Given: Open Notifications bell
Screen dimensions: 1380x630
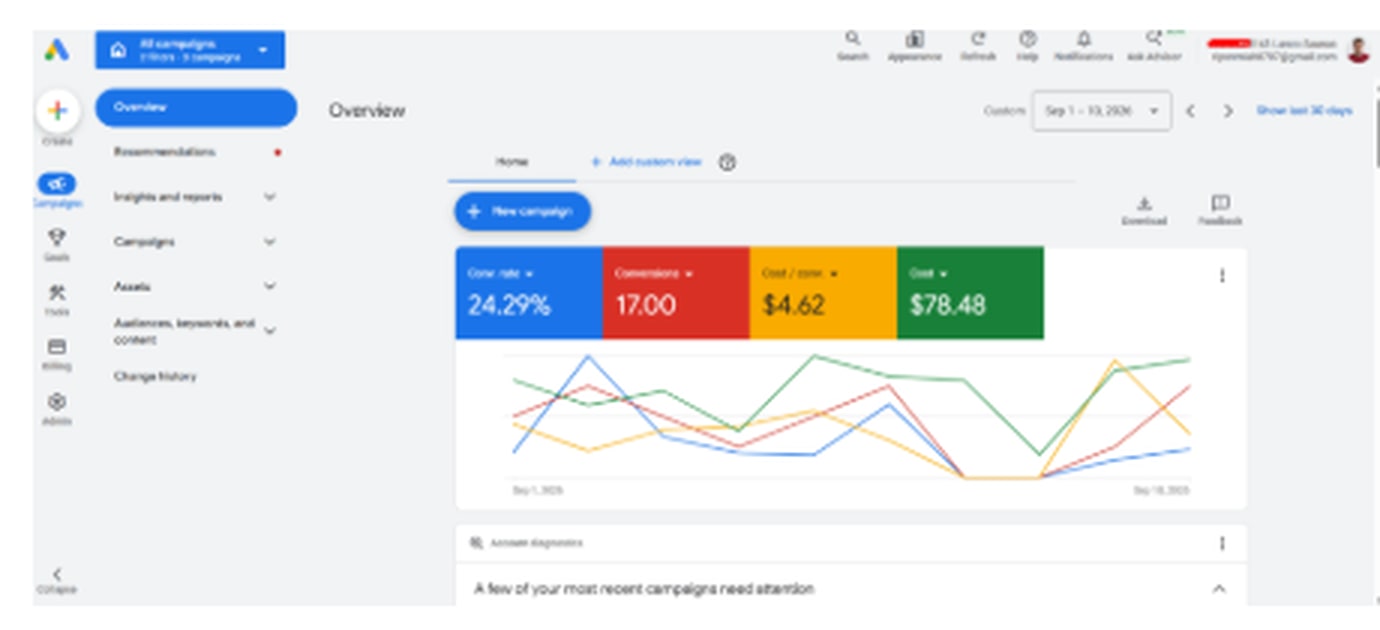Looking at the screenshot, I should pyautogui.click(x=1083, y=39).
